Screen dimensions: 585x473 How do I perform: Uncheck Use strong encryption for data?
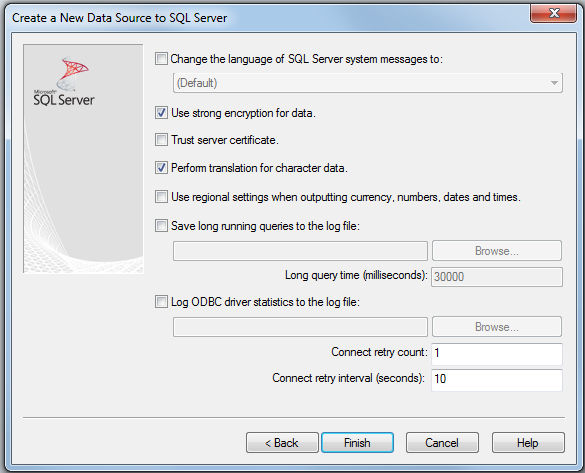tap(161, 113)
